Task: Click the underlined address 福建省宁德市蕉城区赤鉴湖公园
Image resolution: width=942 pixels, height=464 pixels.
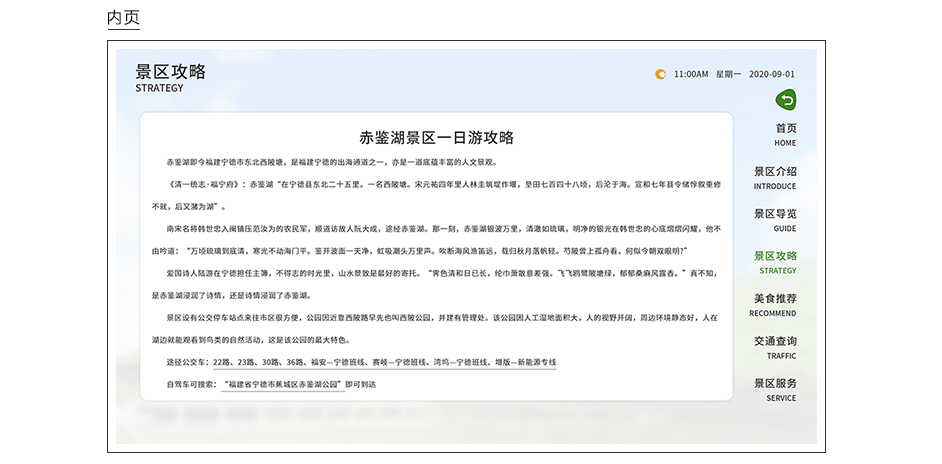Action: [x=282, y=384]
